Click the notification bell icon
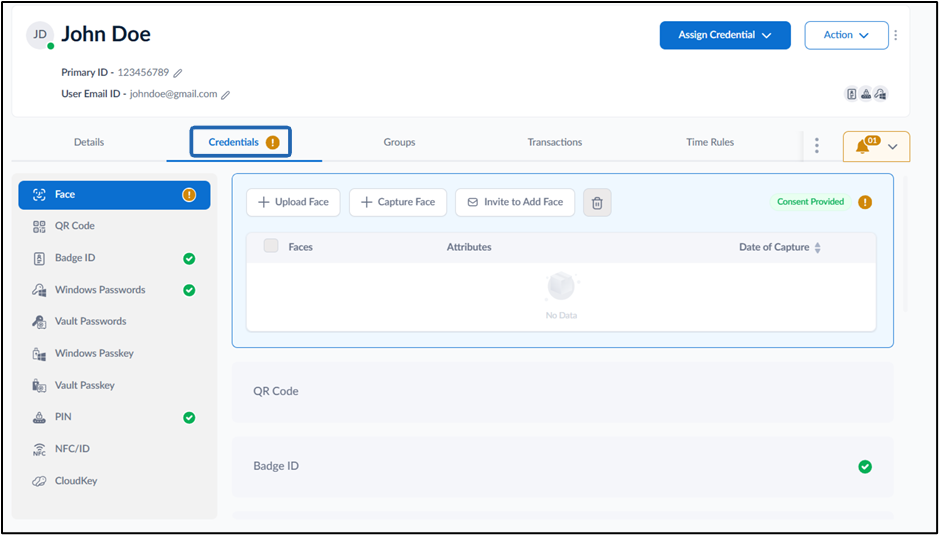Screen dimensions: 939x535 coord(862,146)
